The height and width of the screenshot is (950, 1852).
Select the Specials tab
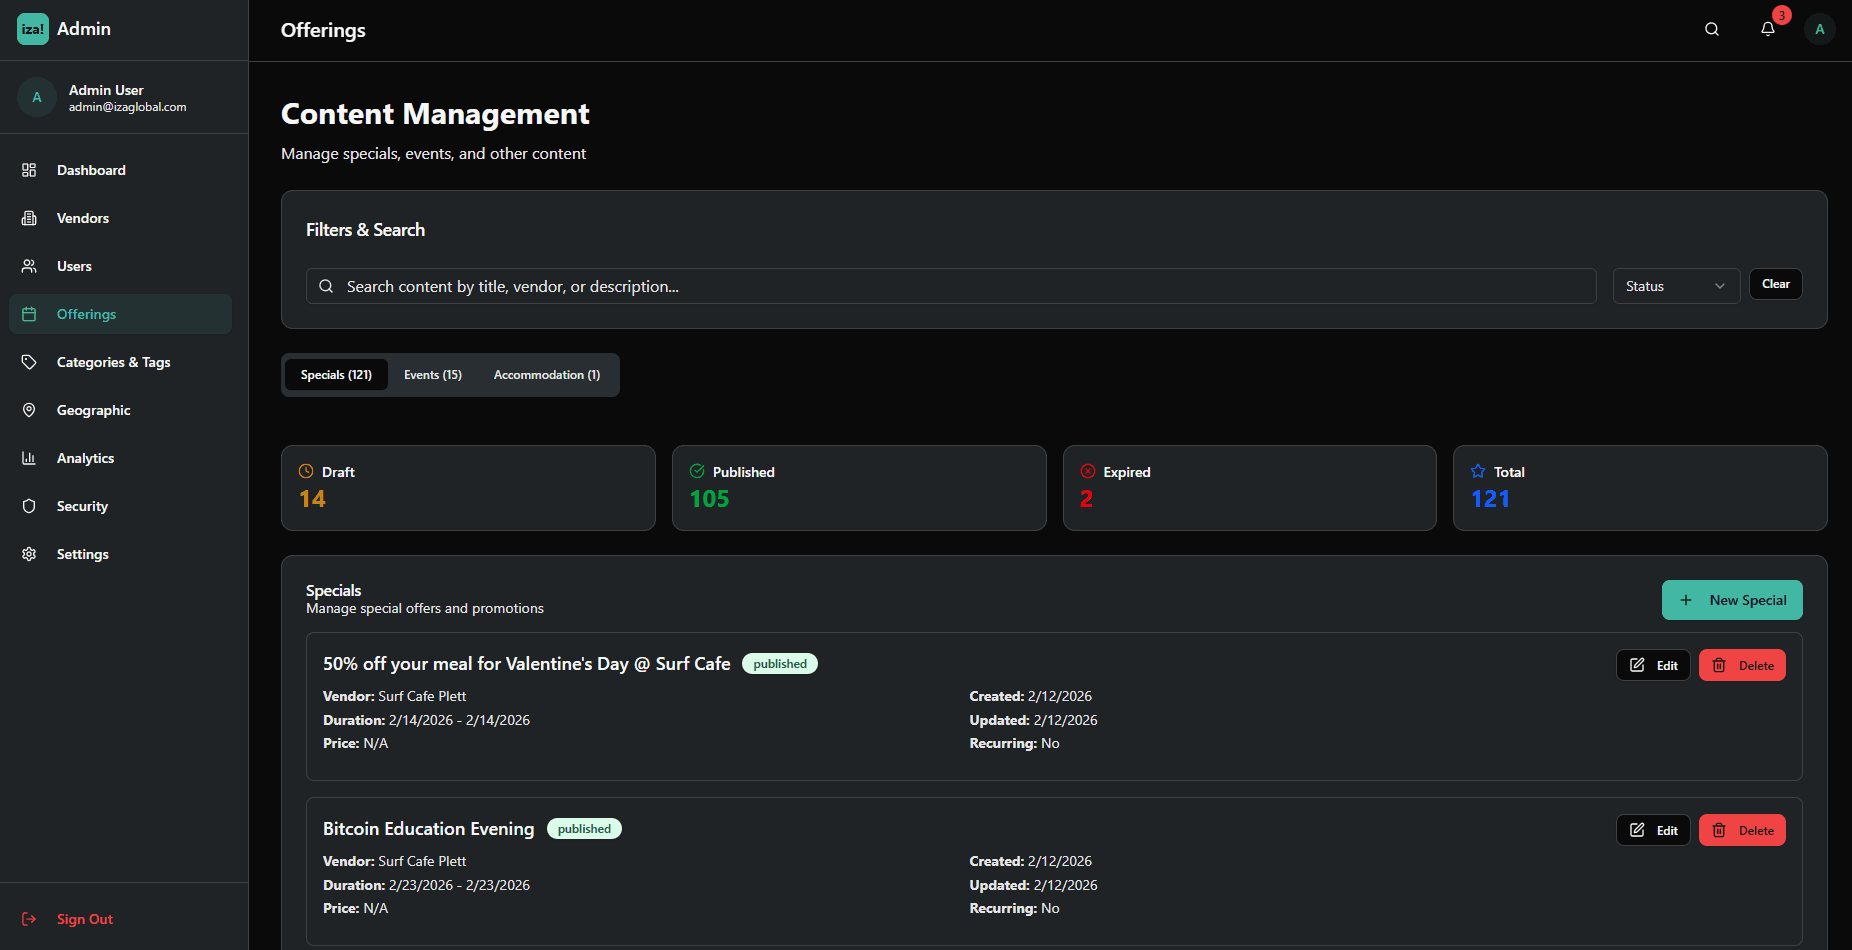coord(336,374)
